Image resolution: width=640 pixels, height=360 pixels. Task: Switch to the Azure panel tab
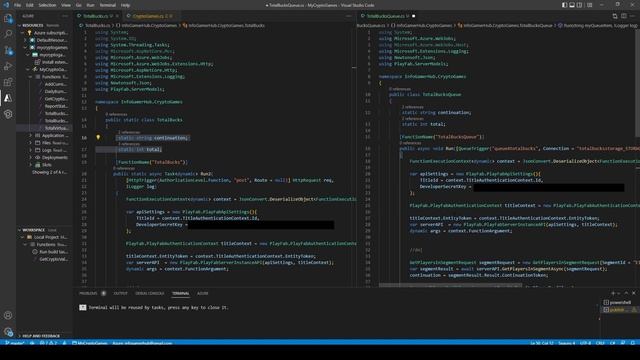202,293
